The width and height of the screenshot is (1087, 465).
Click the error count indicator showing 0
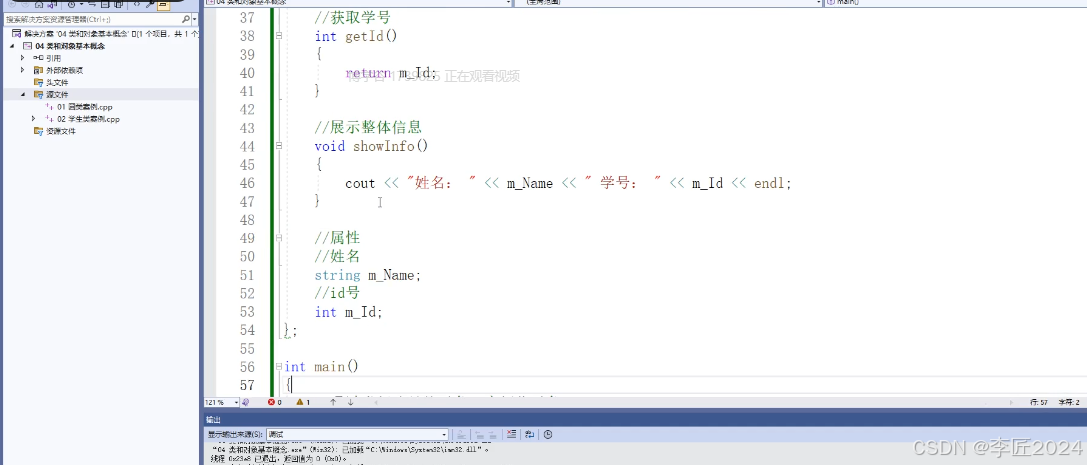275,402
